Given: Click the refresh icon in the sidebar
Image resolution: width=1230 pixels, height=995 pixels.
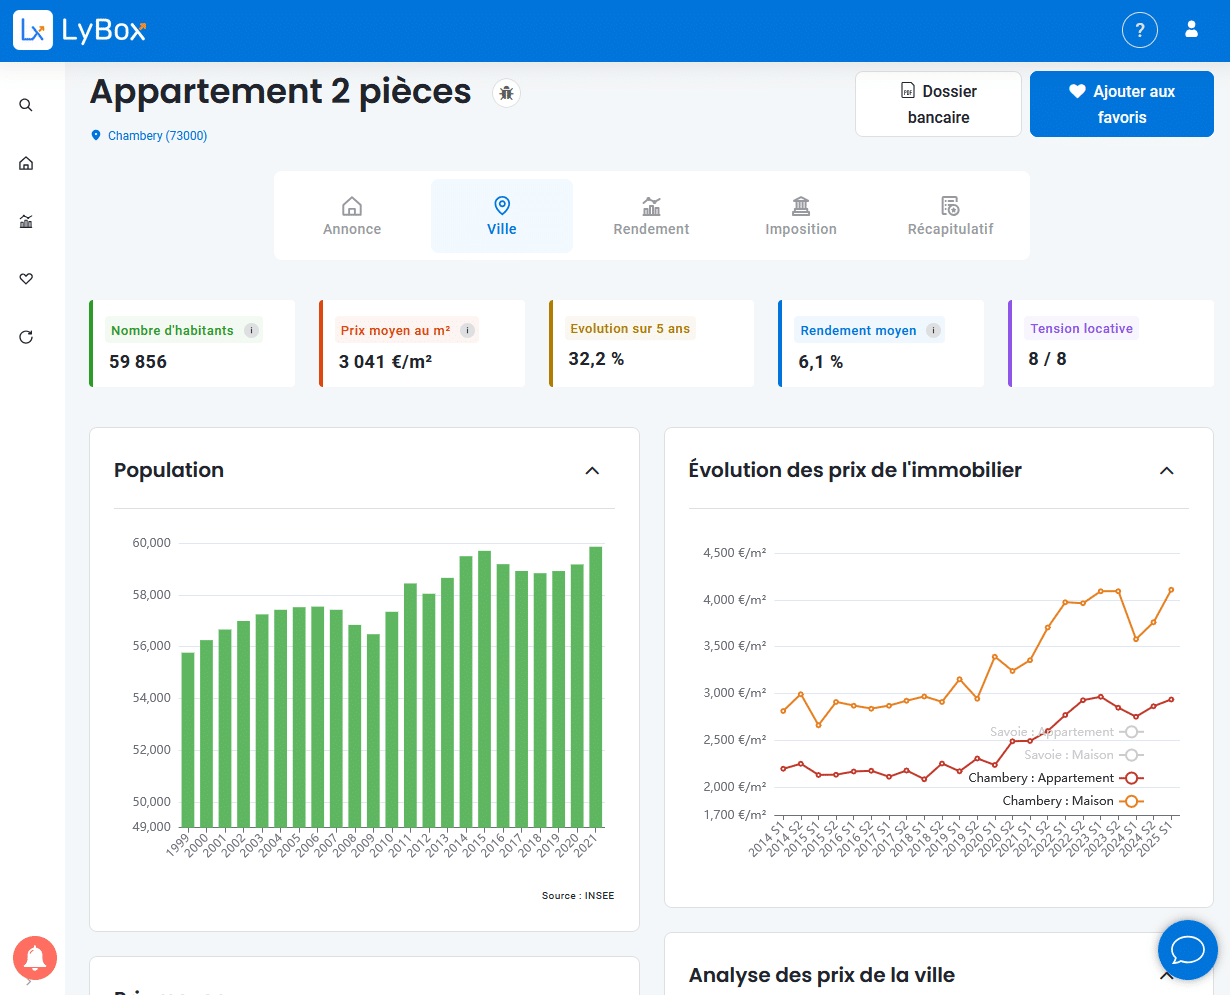Looking at the screenshot, I should (x=25, y=337).
